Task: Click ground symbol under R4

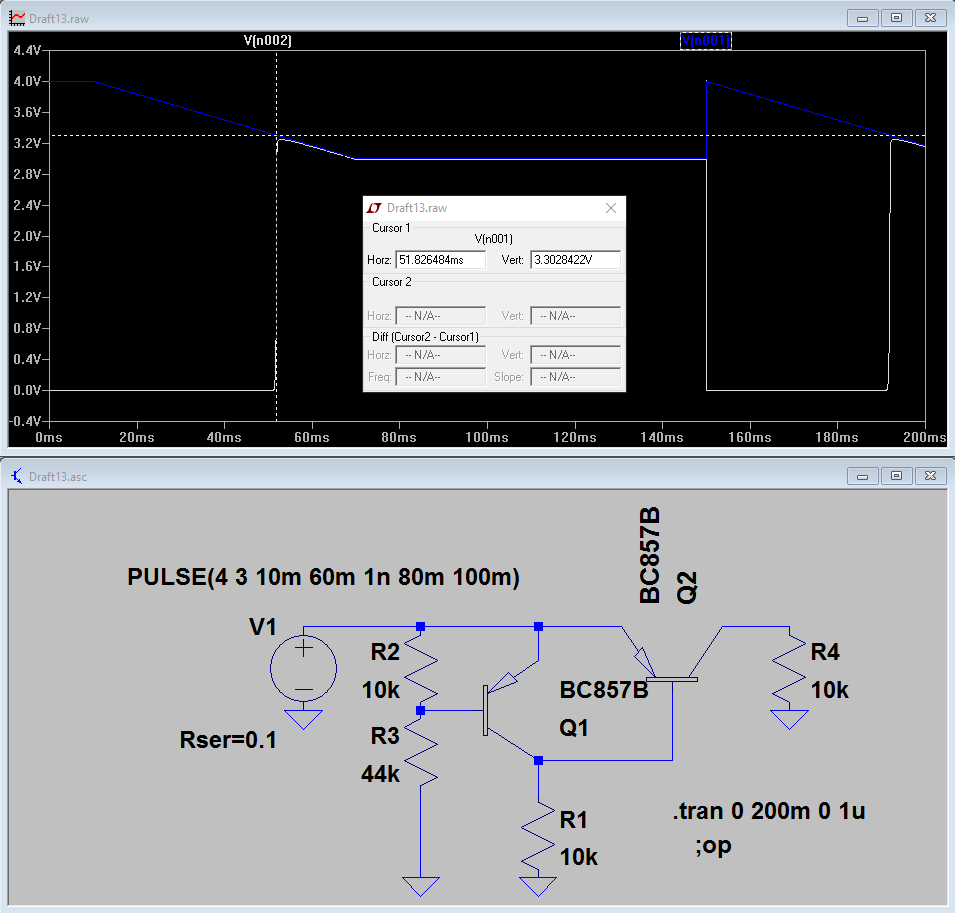Action: click(789, 719)
